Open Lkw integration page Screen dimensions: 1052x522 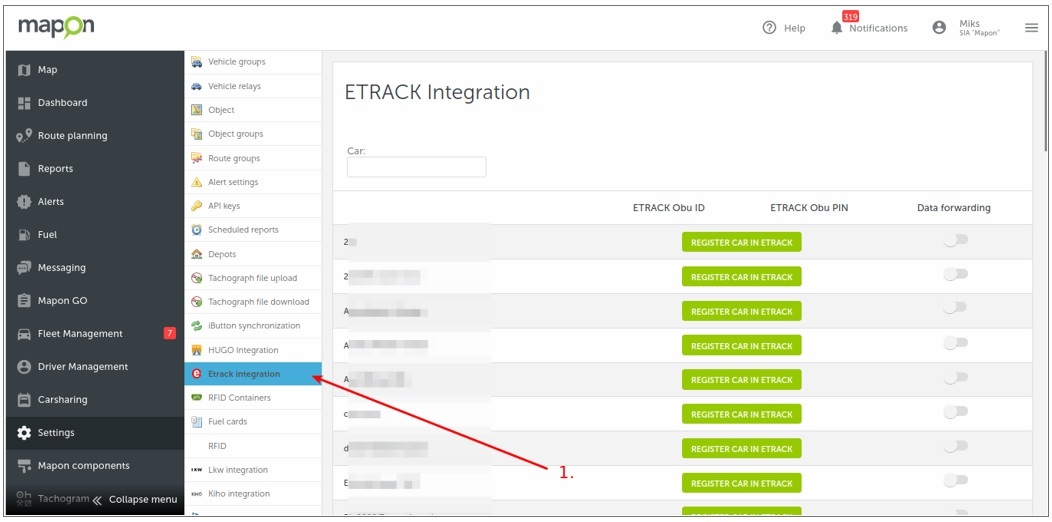pyautogui.click(x=253, y=470)
